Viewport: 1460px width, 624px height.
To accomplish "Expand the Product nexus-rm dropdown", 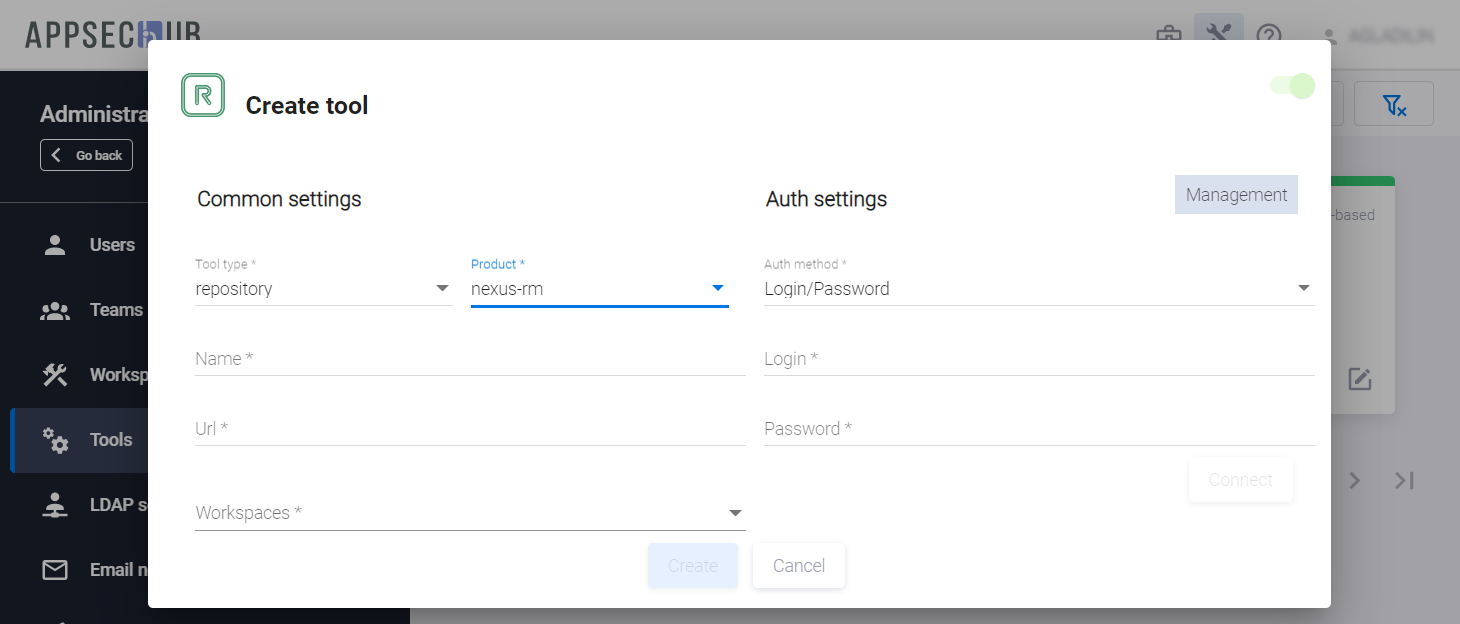I will 599,289.
